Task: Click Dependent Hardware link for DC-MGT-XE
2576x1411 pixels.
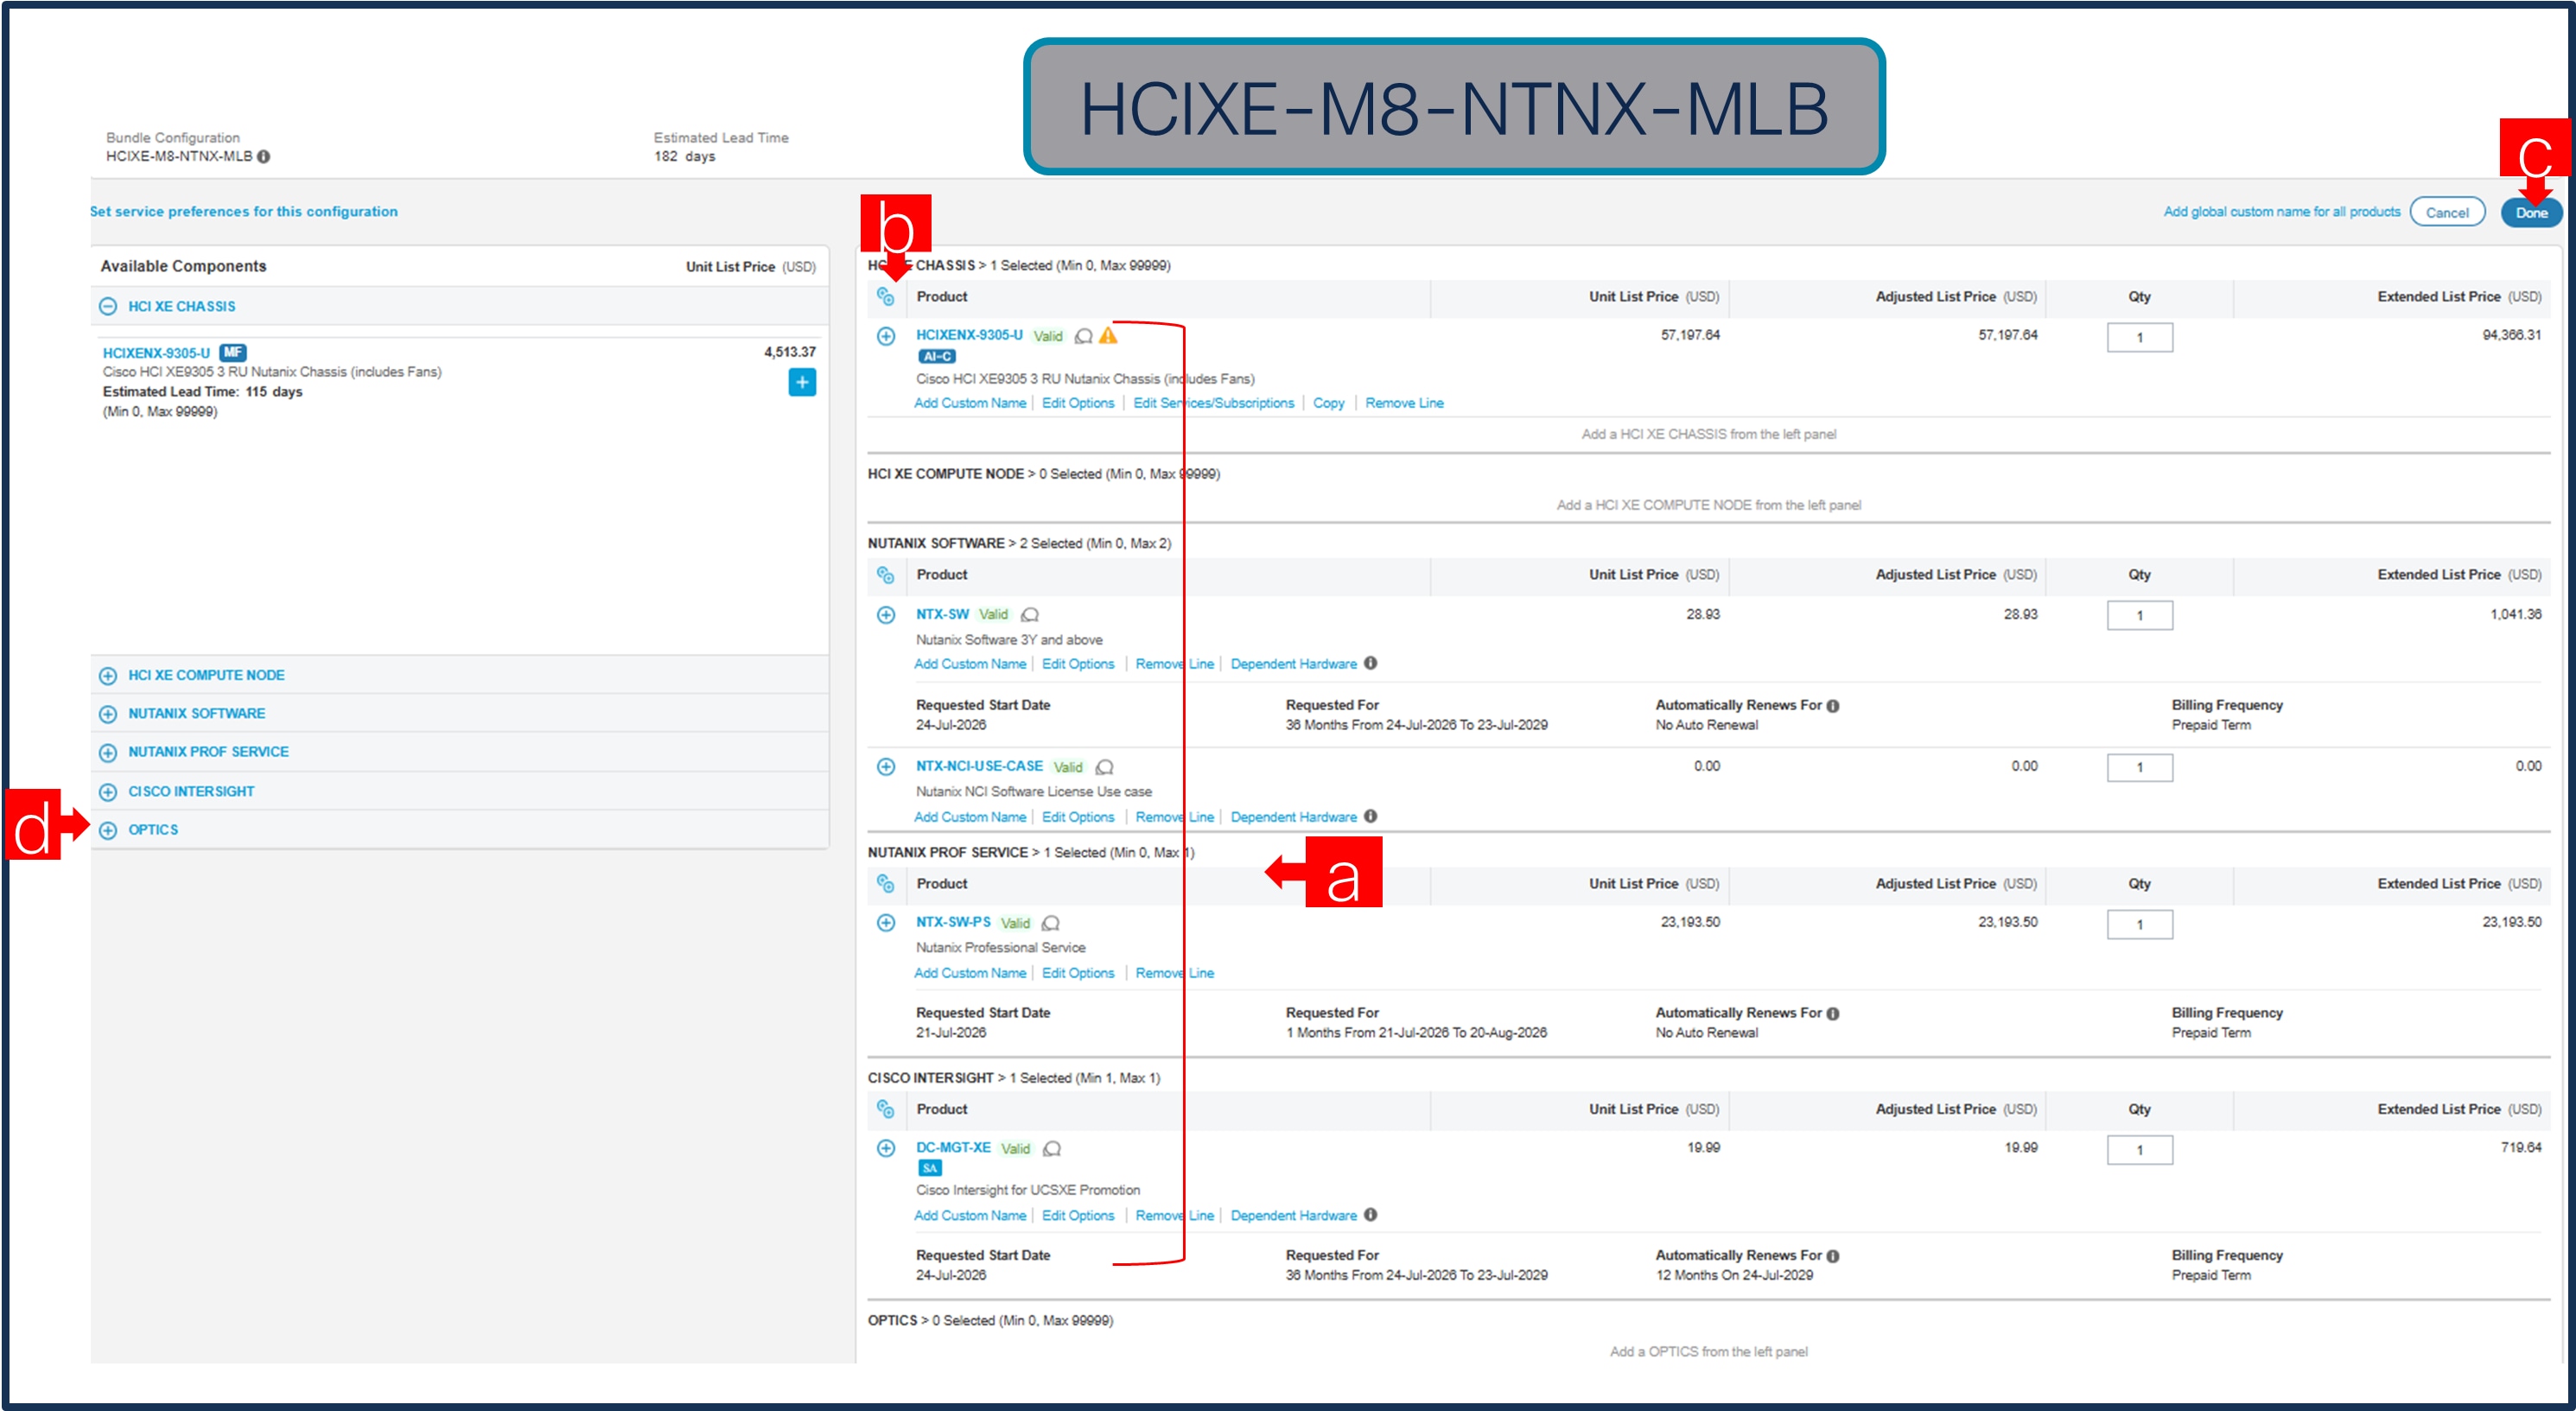Action: [1293, 1216]
